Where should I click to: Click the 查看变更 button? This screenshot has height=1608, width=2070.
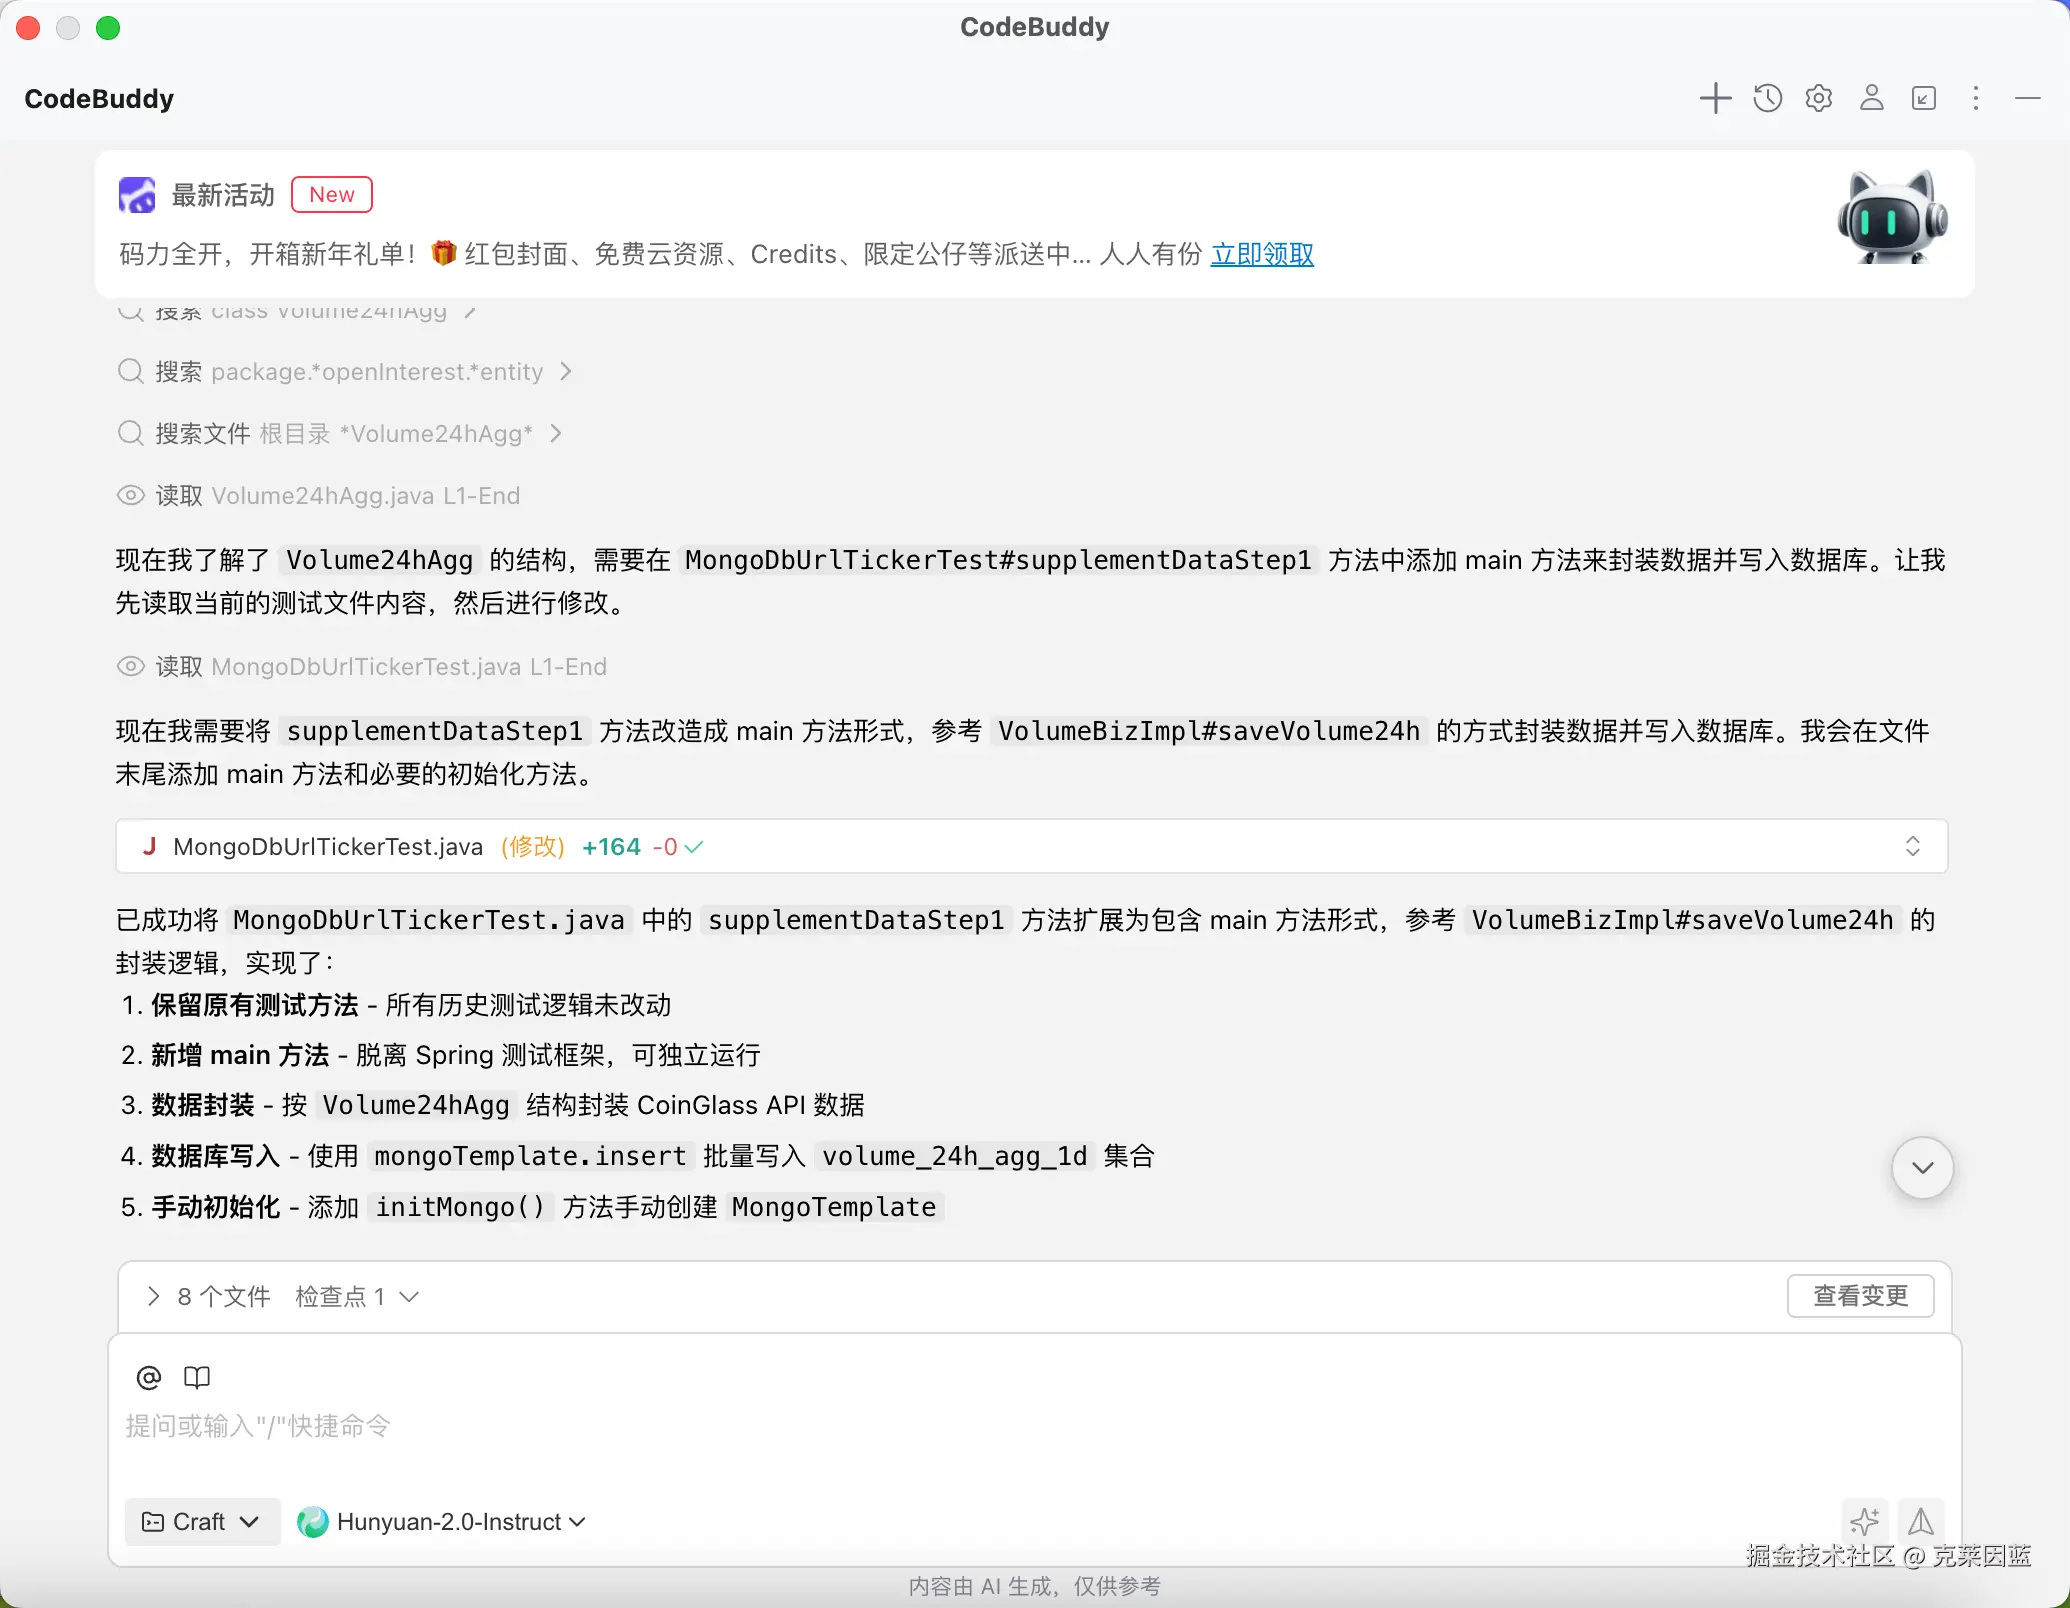[1860, 1296]
